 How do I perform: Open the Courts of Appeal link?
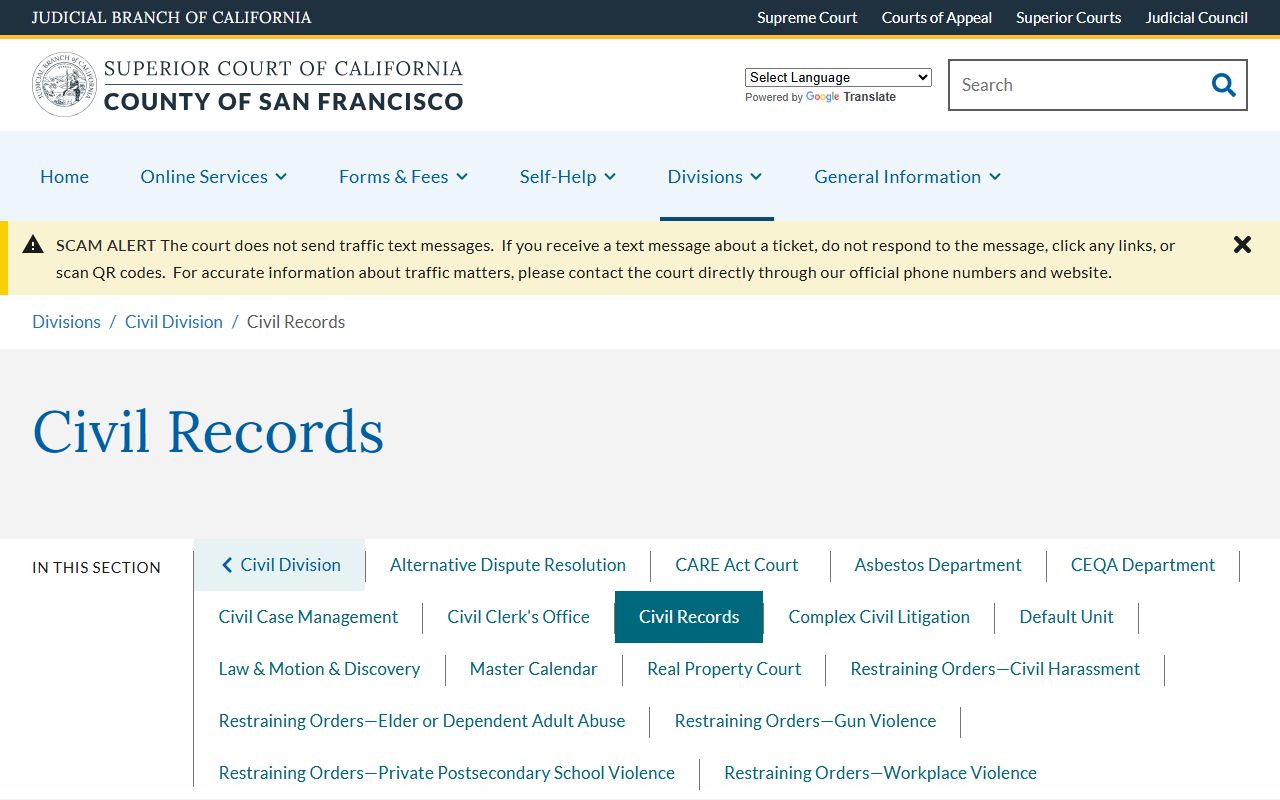(937, 17)
